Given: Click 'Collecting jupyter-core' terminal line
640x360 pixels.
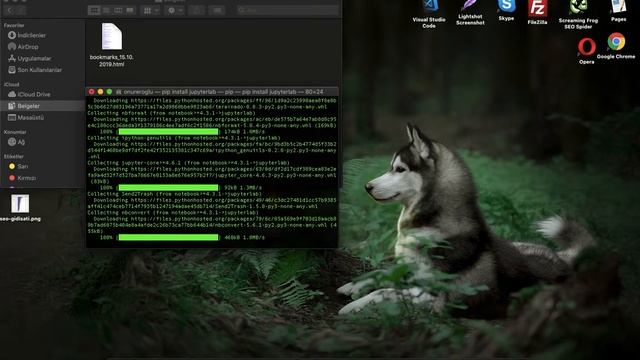Looking at the screenshot, I should point(189,163).
